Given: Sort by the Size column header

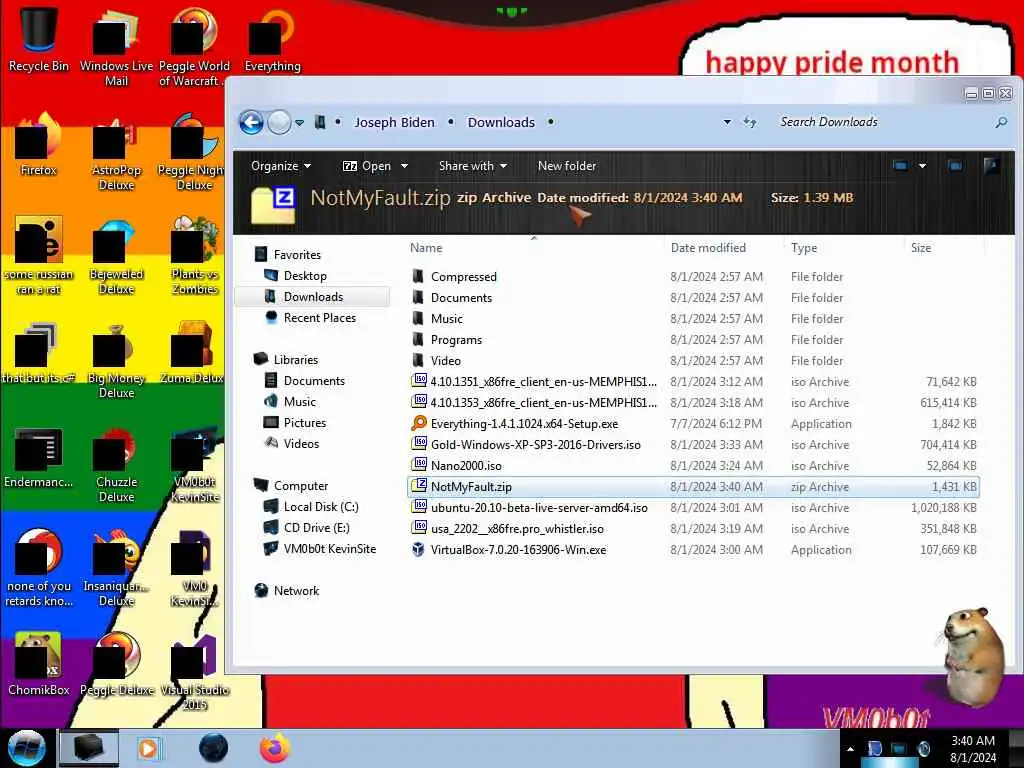Looking at the screenshot, I should click(x=921, y=248).
